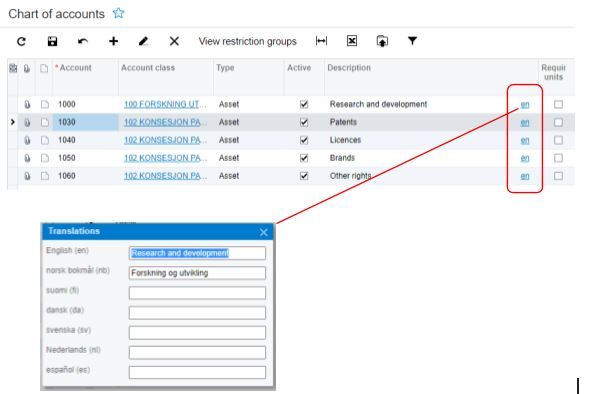Viewport: 594px width, 394px height.
Task: Toggle Active checkbox for account 1040
Action: click(x=304, y=140)
